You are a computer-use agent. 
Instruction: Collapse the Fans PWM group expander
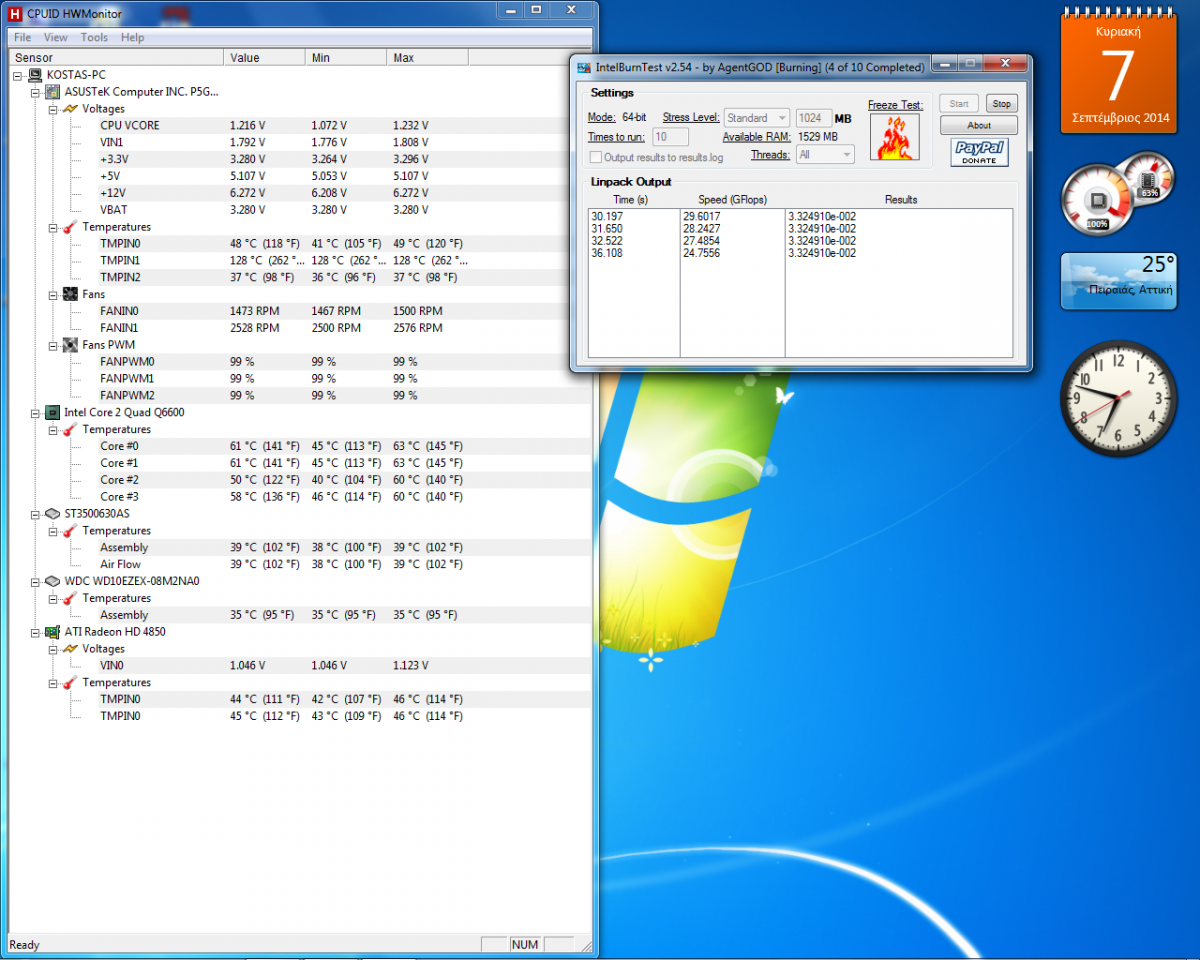pos(53,345)
